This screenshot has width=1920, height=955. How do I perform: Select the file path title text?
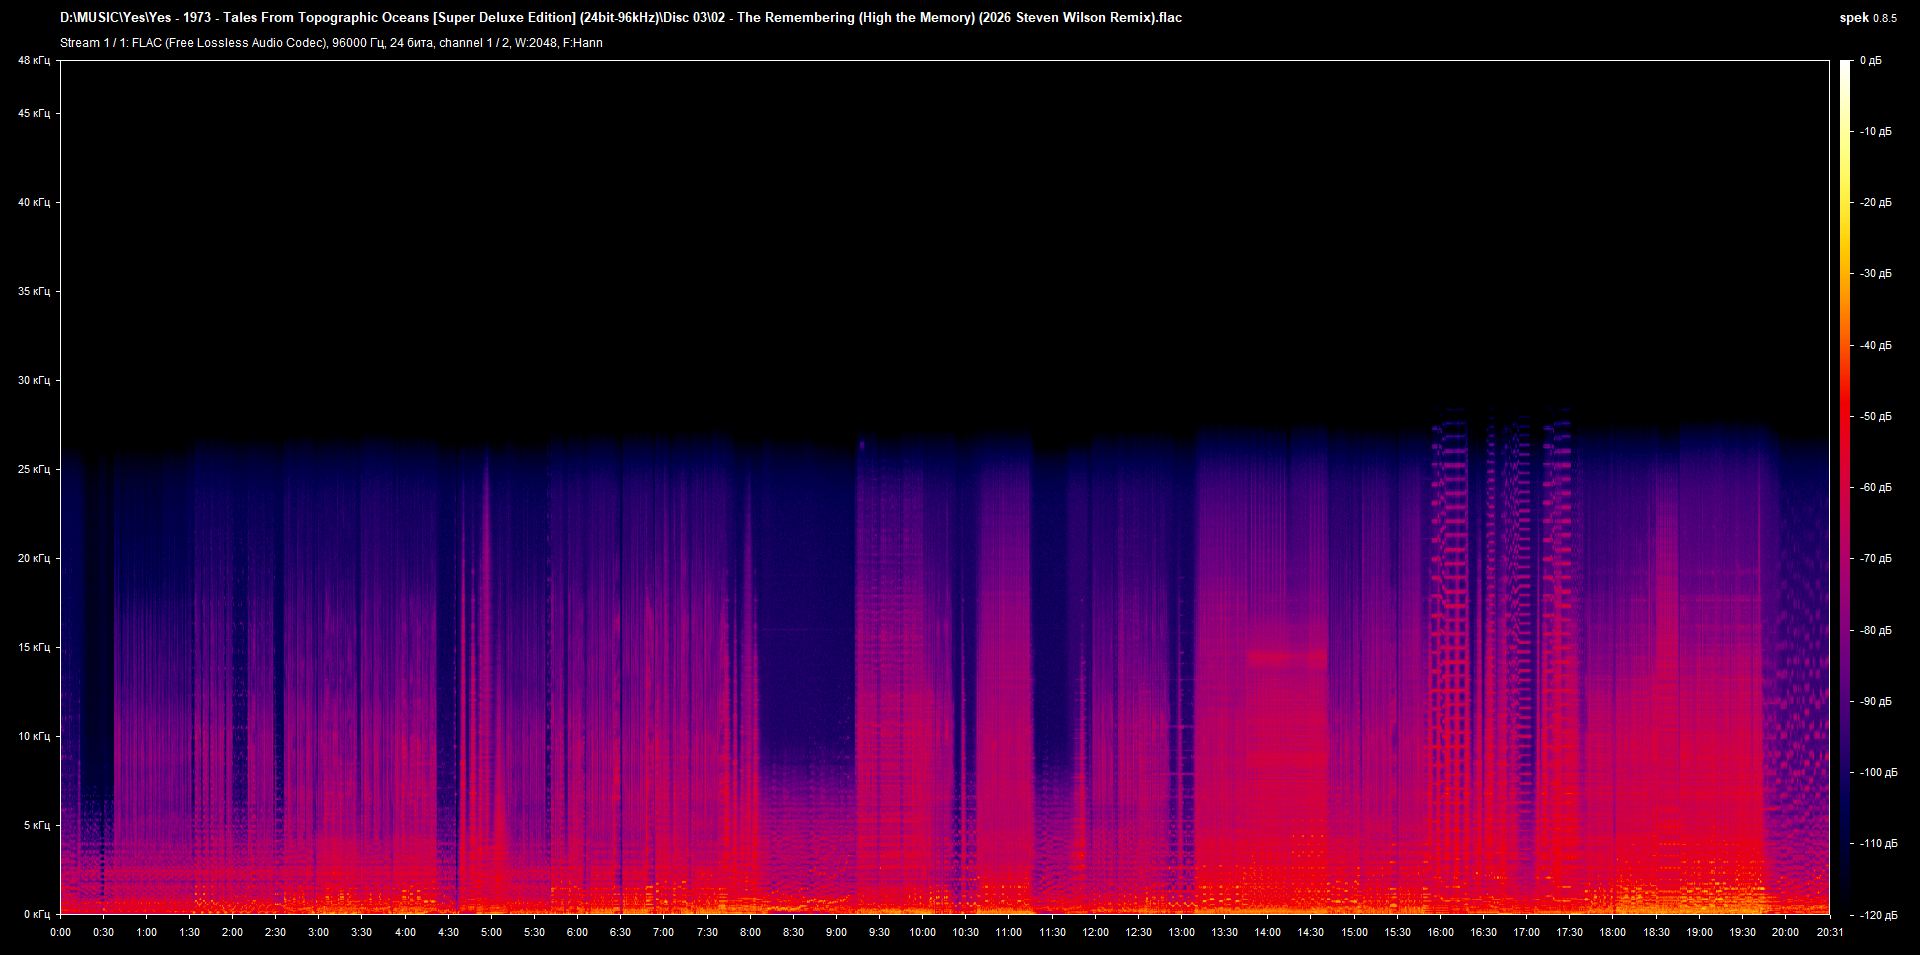pos(621,17)
